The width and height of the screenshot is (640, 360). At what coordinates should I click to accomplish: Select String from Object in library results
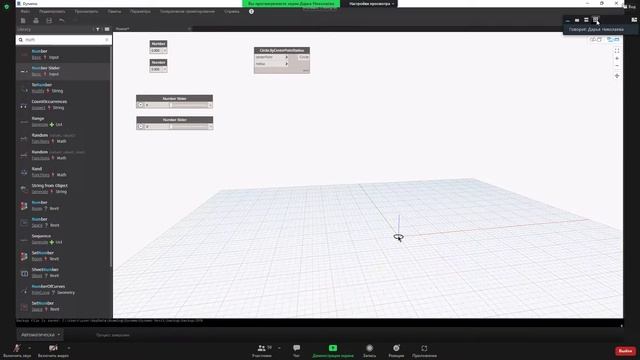tap(63, 188)
